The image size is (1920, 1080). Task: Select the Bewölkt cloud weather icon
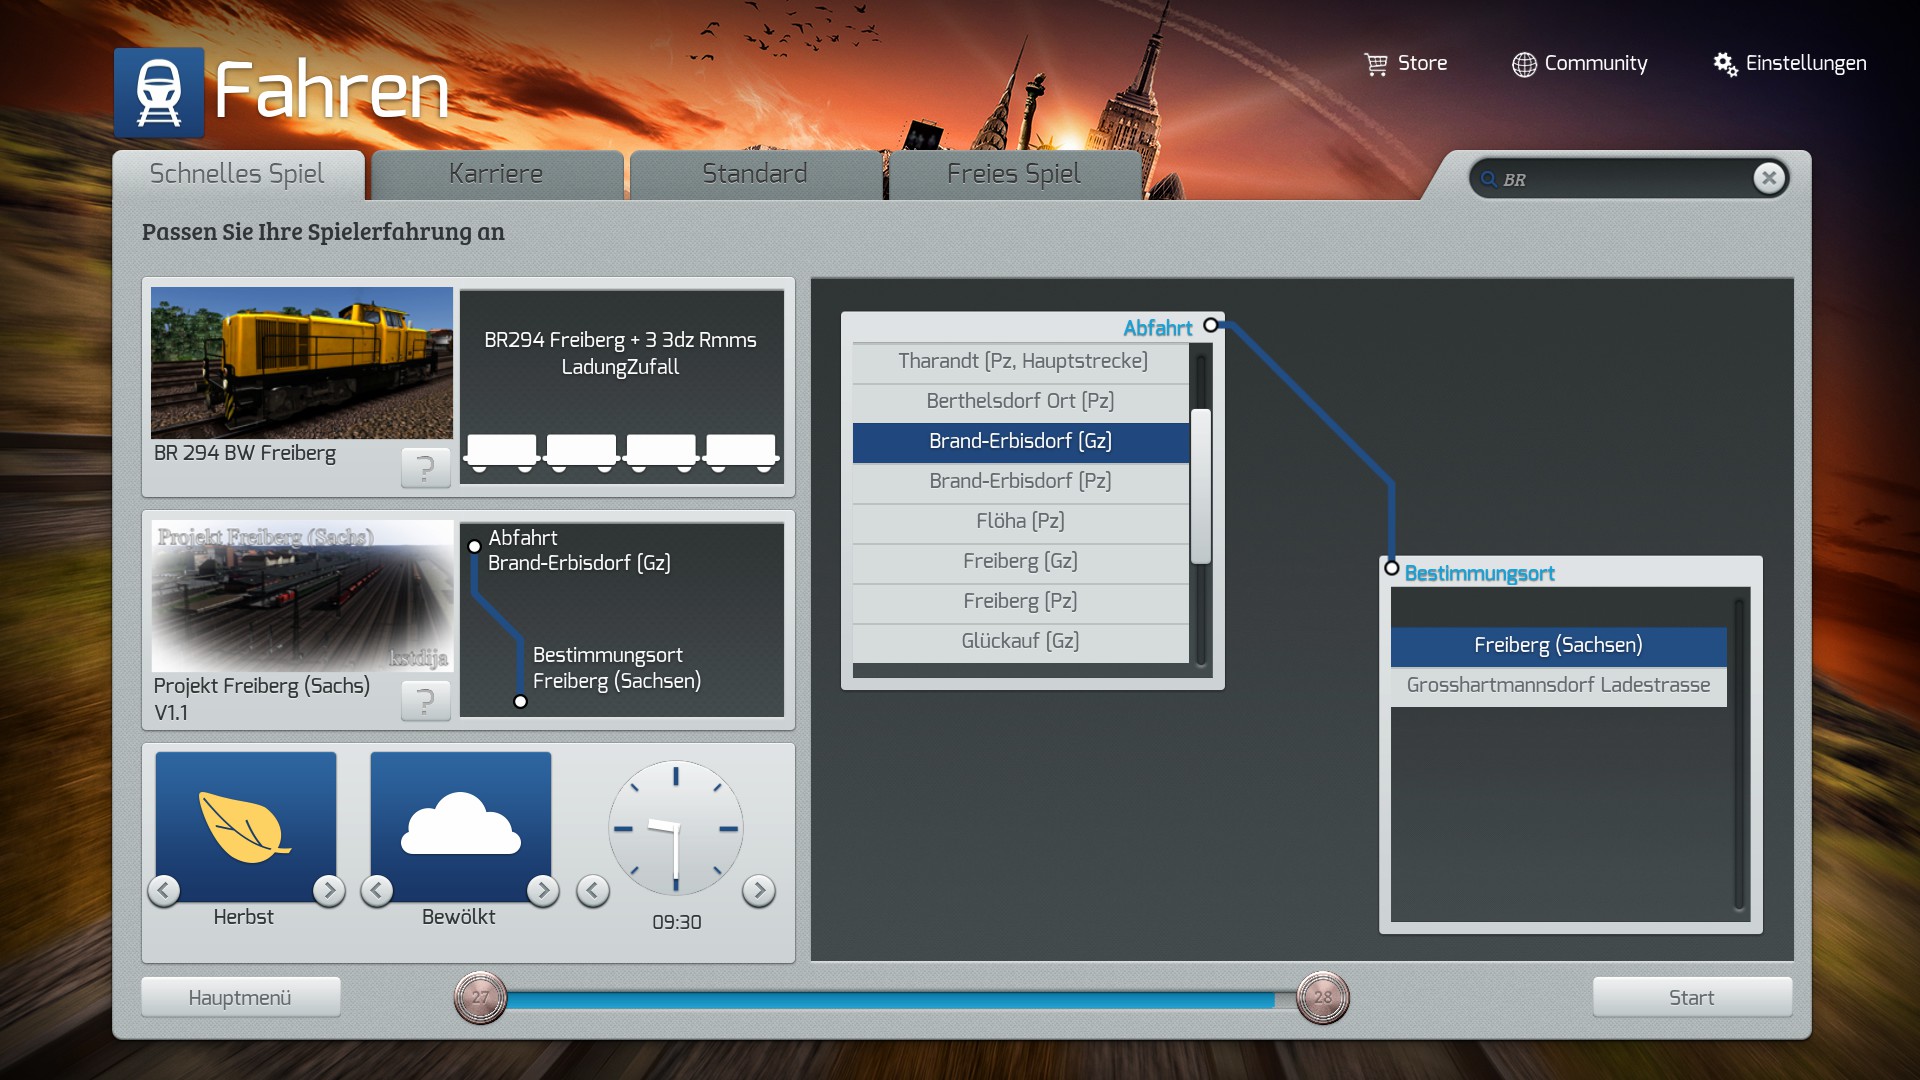pos(460,826)
